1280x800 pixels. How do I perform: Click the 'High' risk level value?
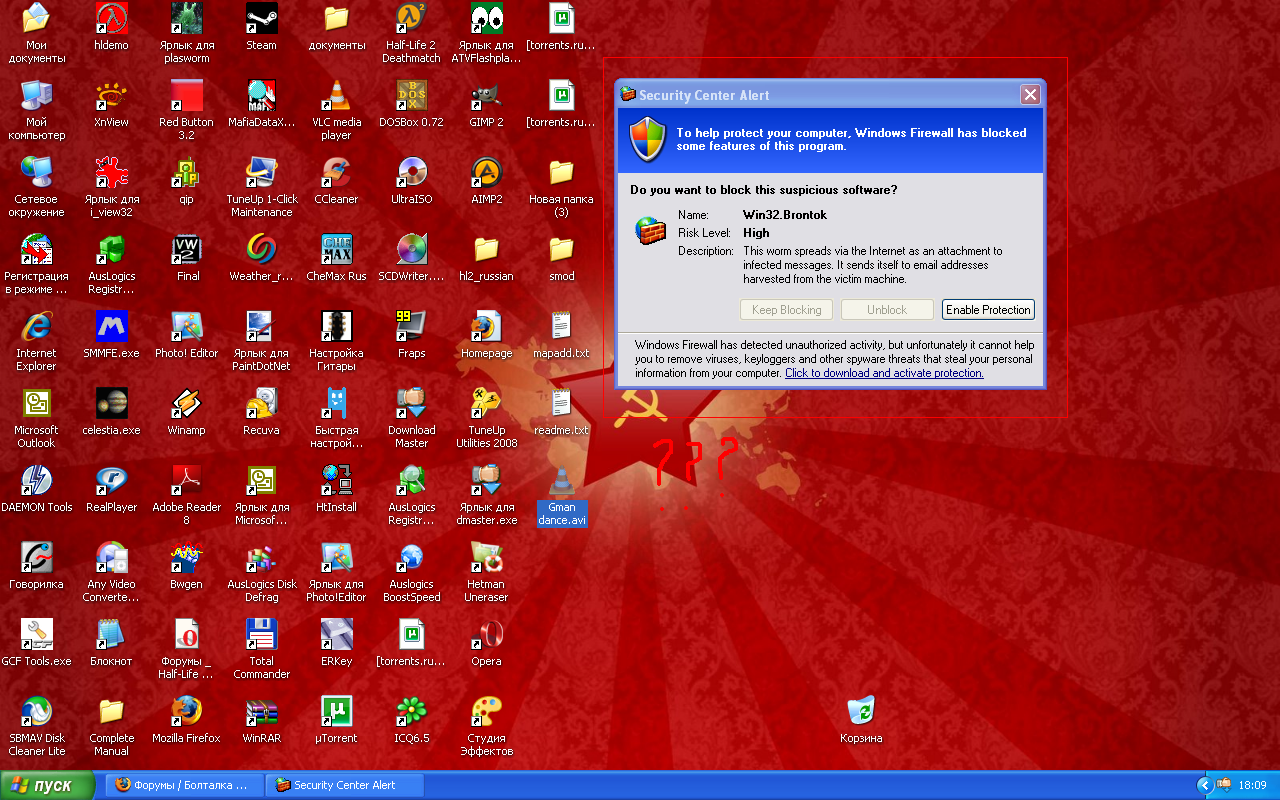pos(756,233)
